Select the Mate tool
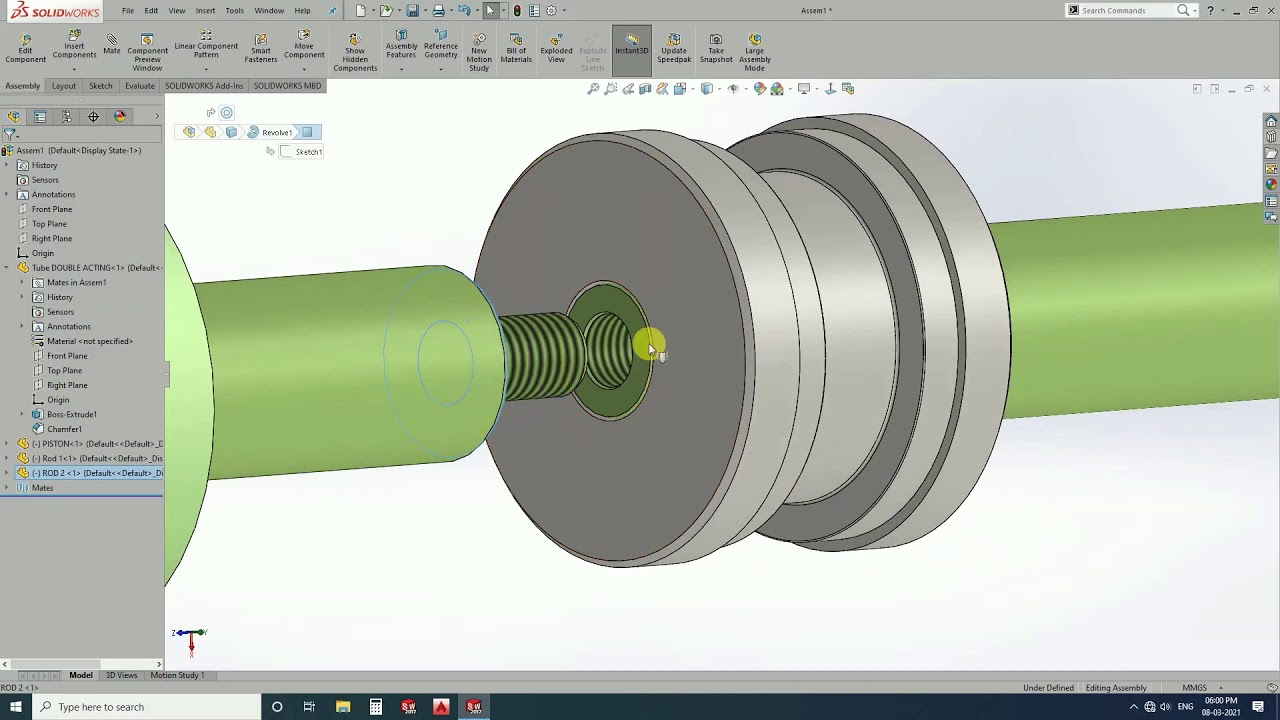Viewport: 1280px width, 720px height. (111, 45)
